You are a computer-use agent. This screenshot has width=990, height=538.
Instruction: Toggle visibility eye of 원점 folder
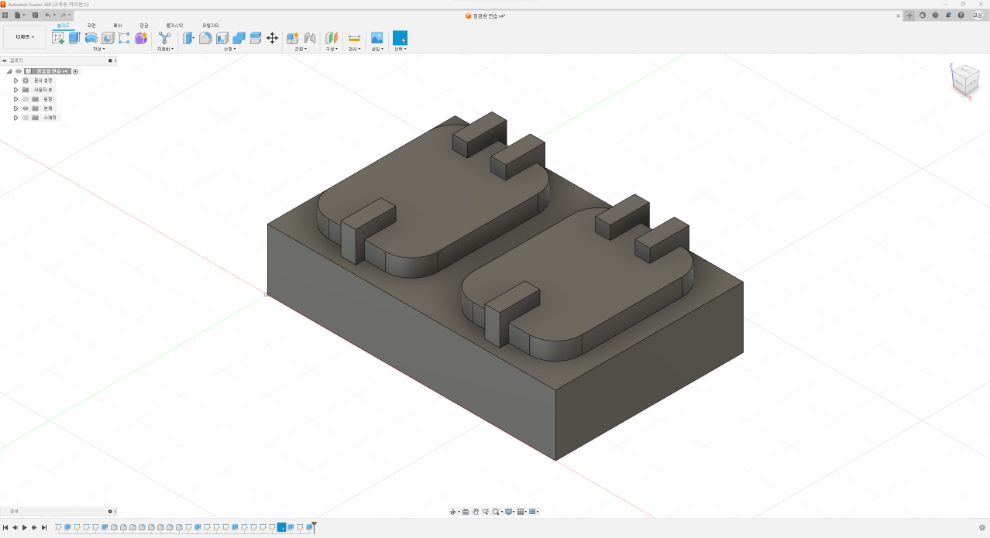coord(25,99)
